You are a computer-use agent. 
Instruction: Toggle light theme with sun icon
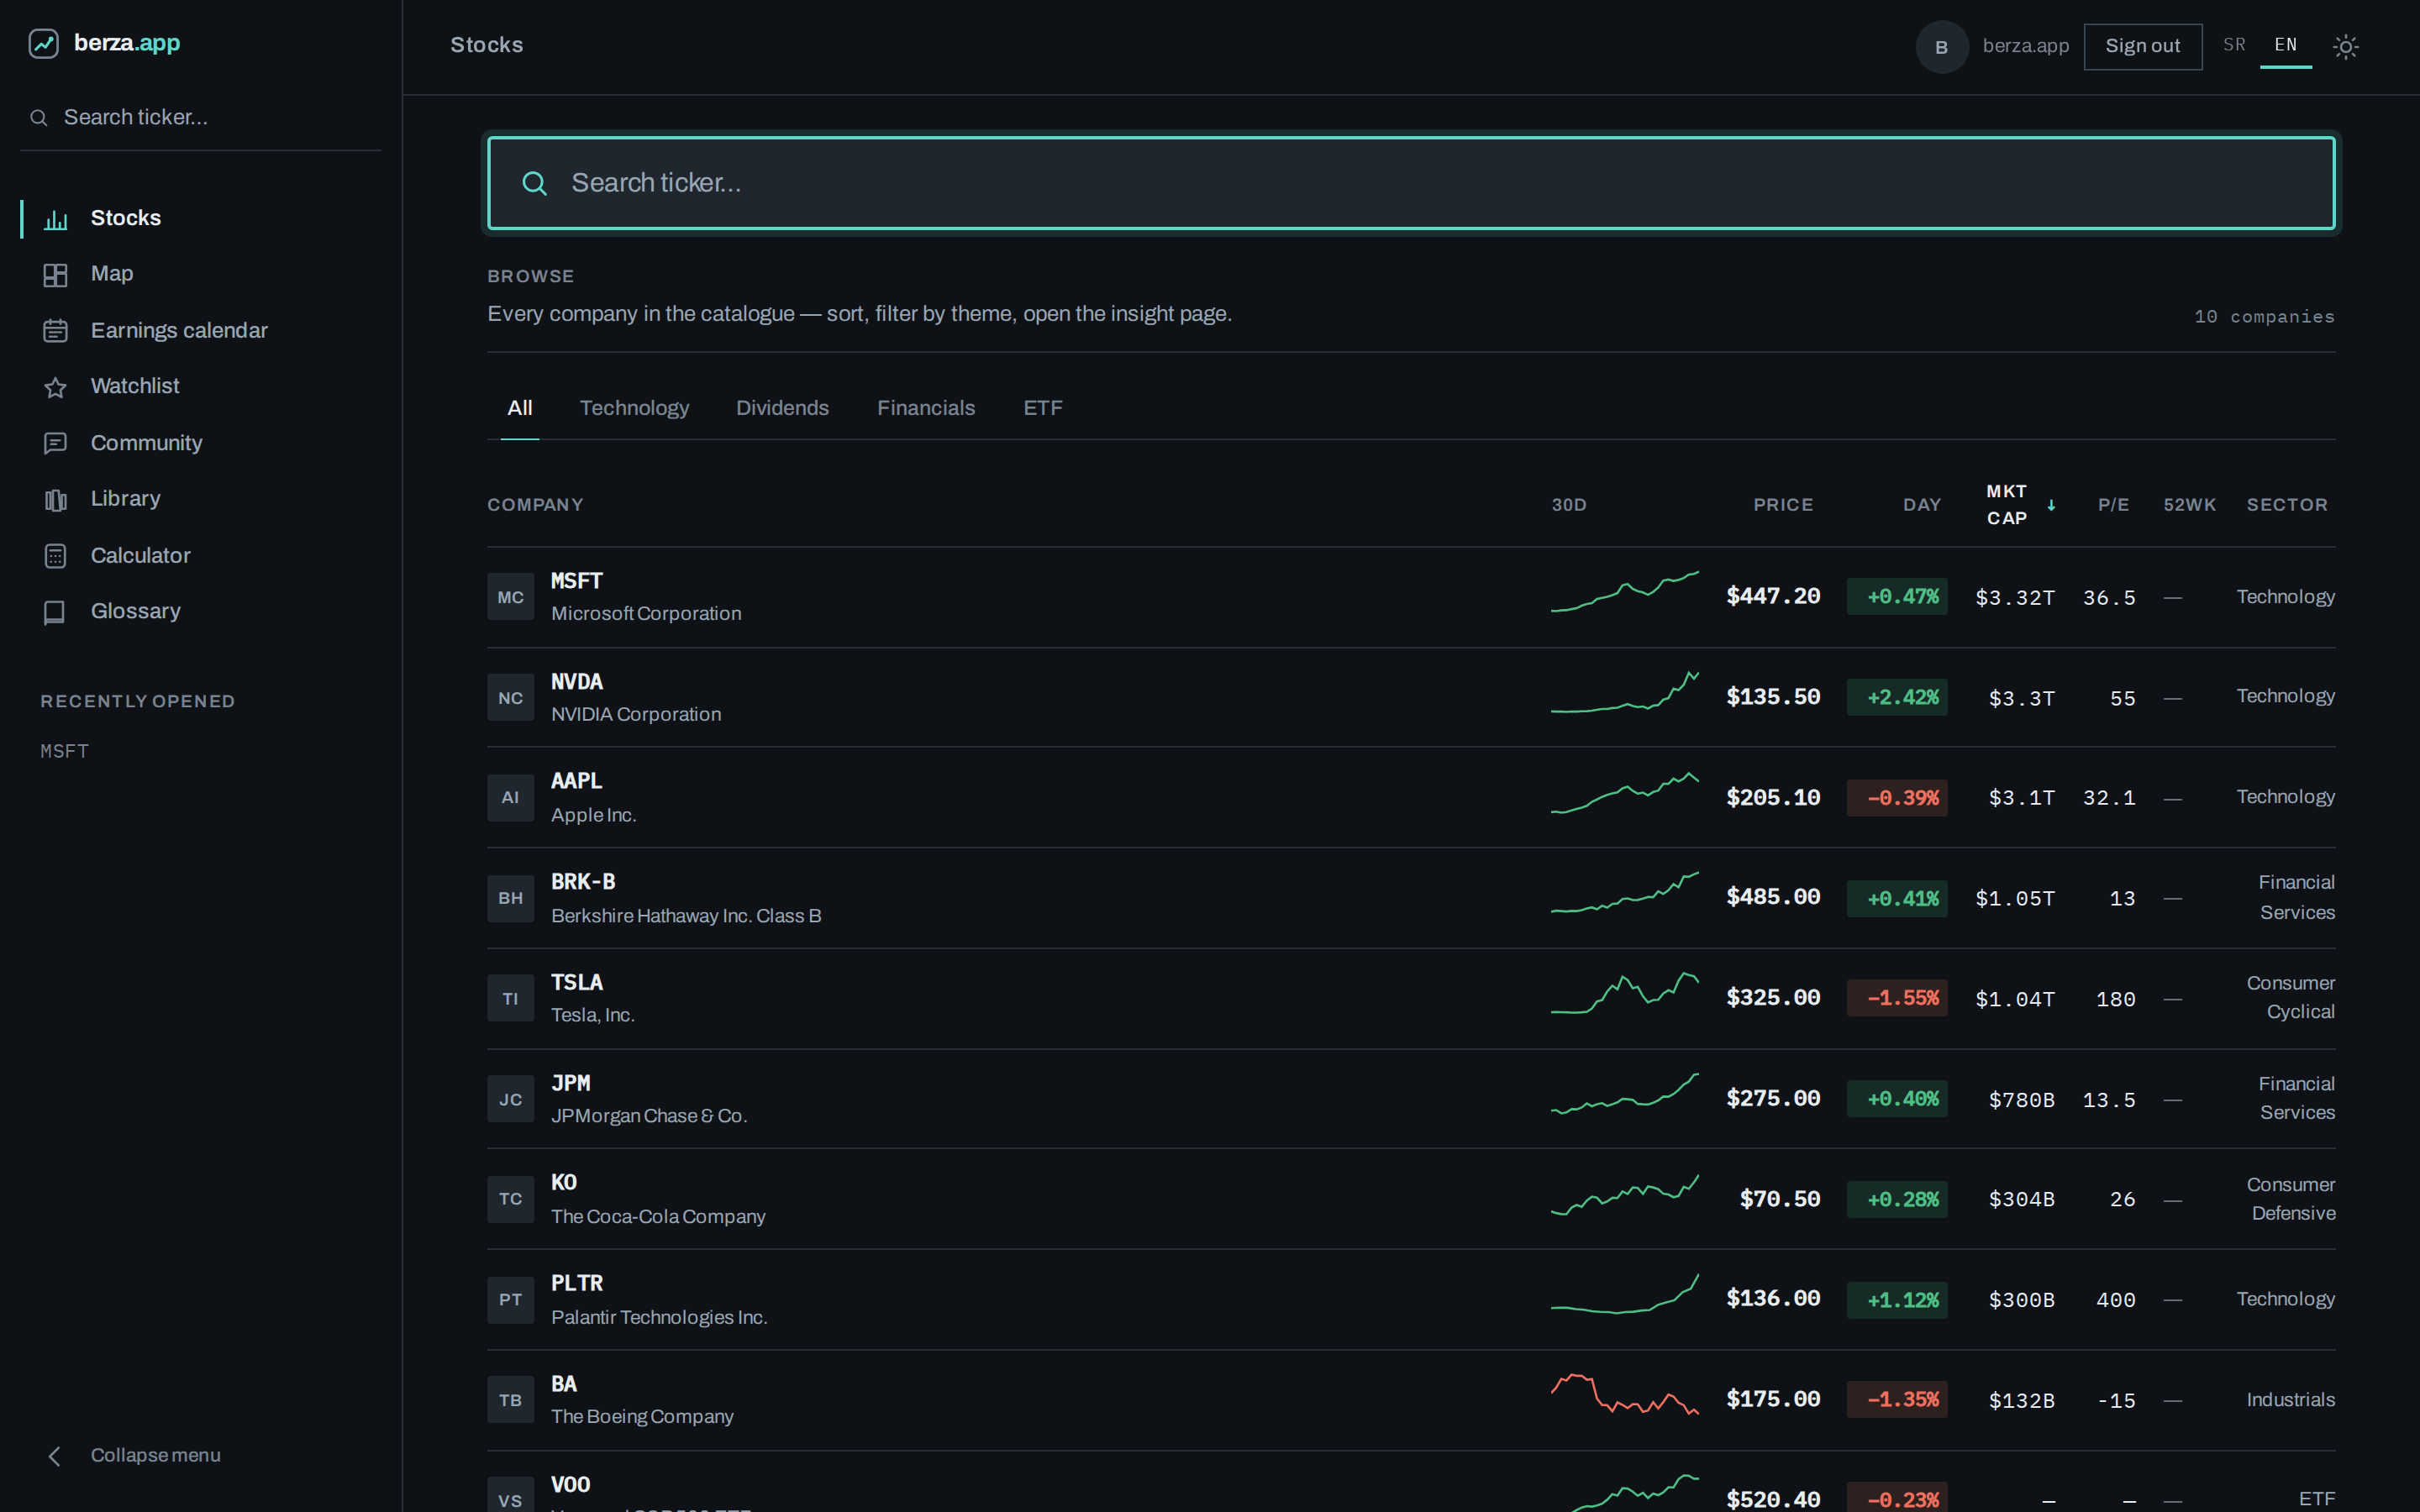(x=2345, y=46)
